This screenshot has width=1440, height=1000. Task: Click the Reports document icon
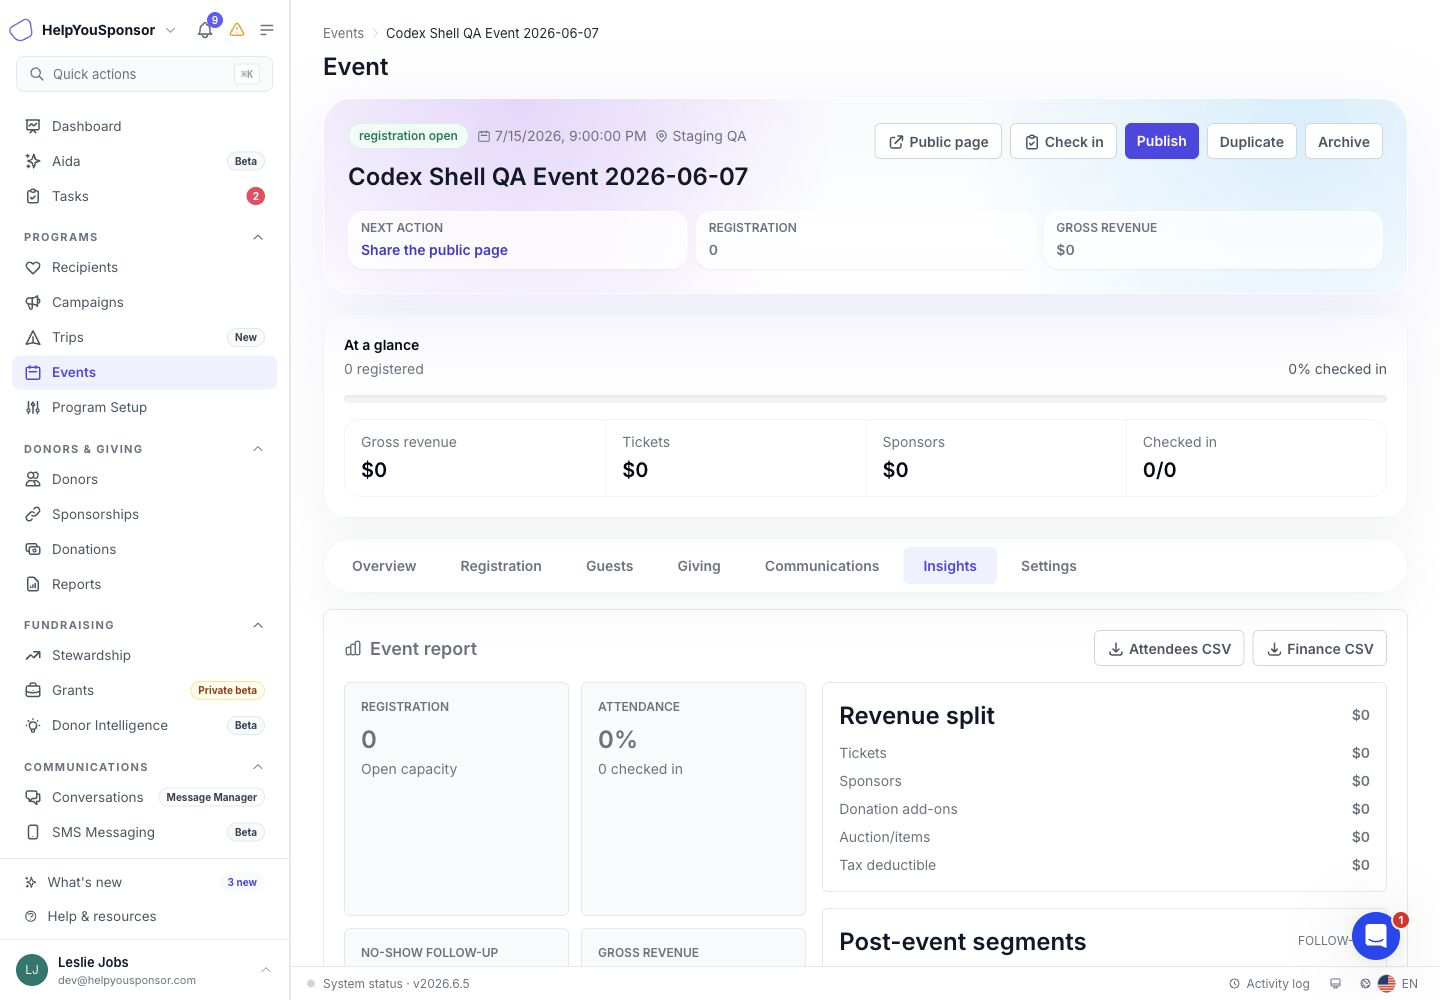point(33,584)
